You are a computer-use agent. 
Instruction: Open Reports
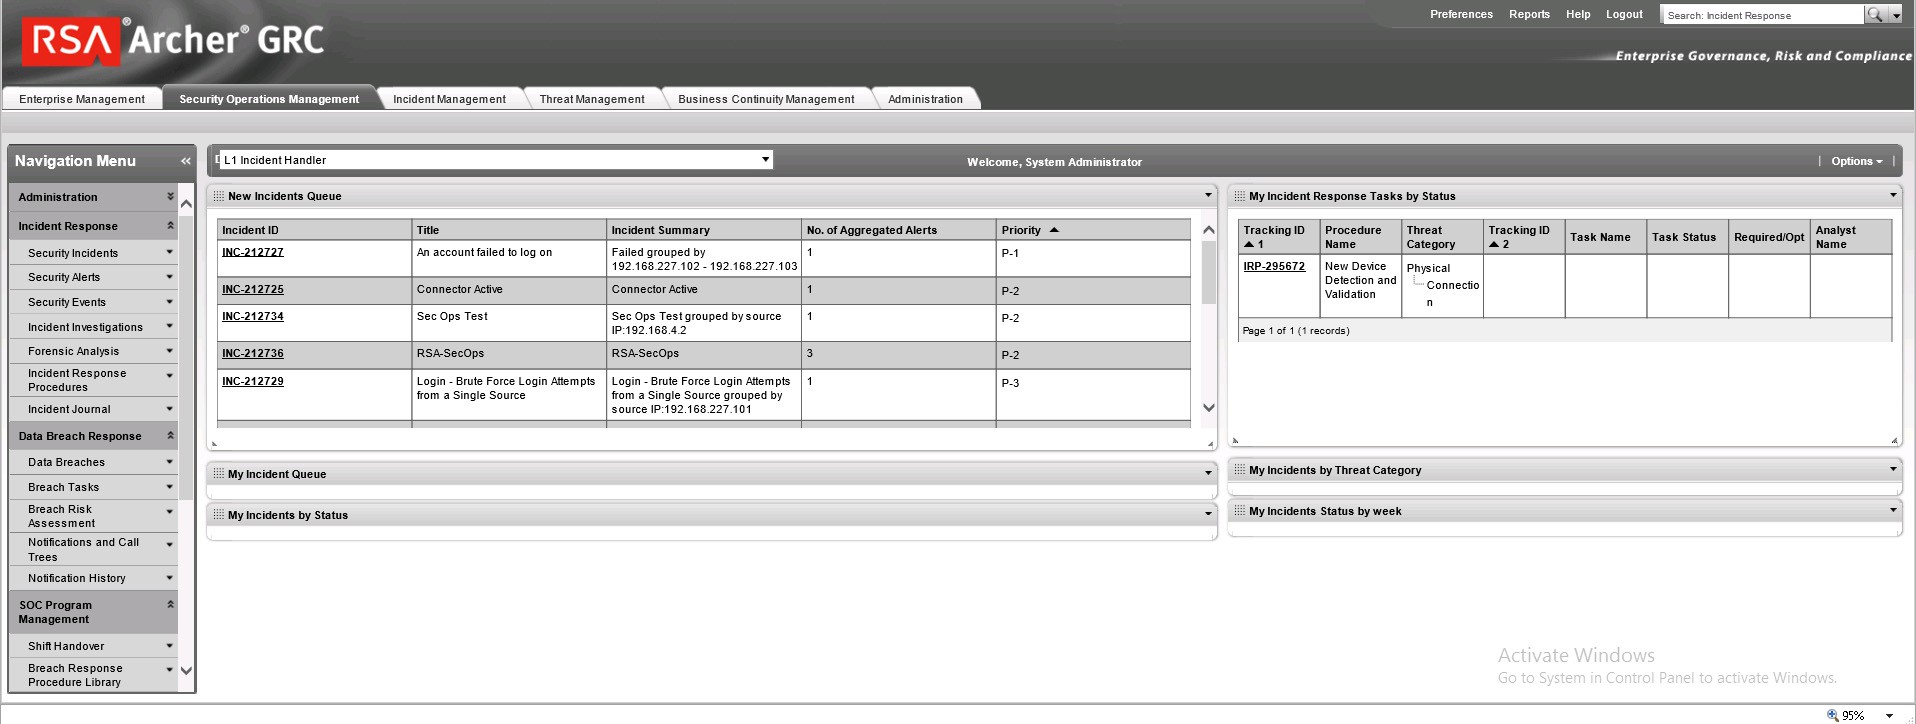[x=1529, y=14]
